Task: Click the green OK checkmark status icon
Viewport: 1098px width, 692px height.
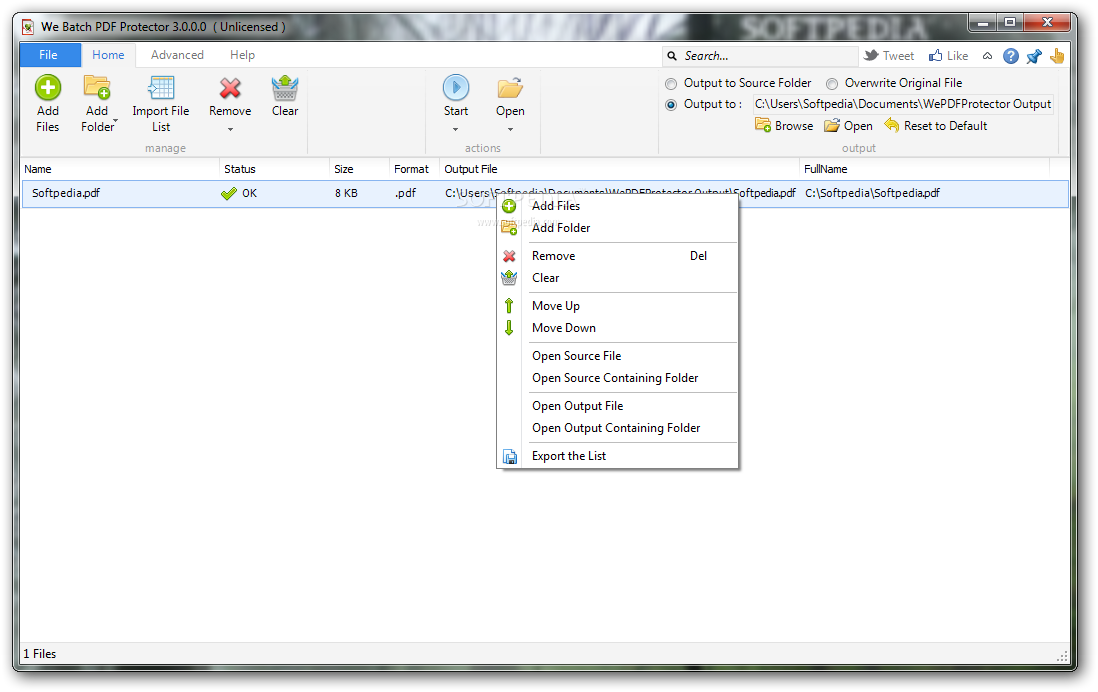Action: coord(228,193)
